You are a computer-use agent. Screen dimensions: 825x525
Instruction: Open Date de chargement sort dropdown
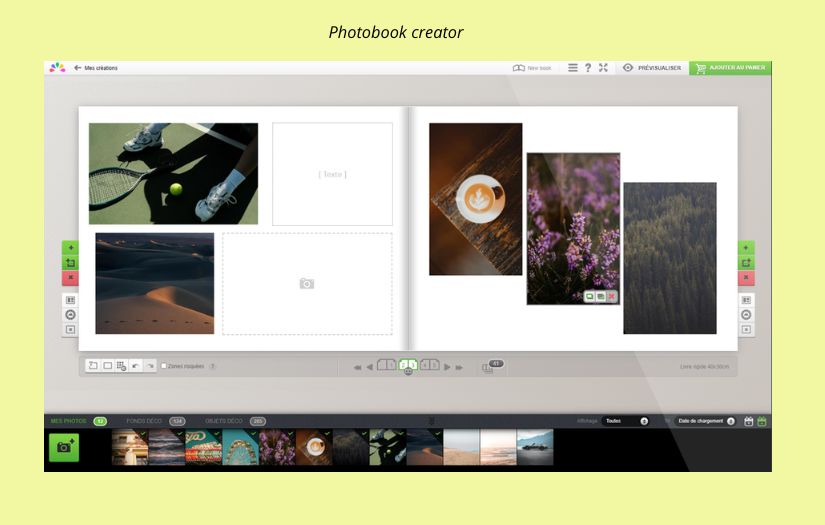click(705, 421)
